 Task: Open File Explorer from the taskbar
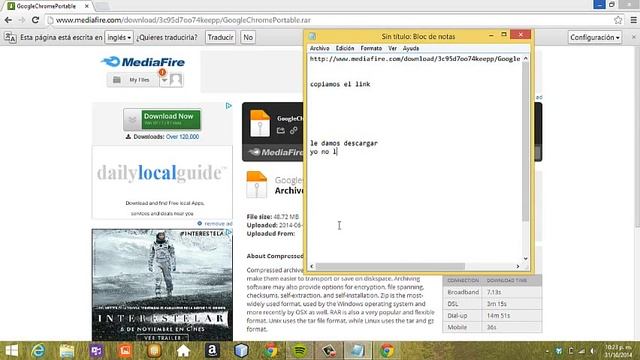(67, 351)
